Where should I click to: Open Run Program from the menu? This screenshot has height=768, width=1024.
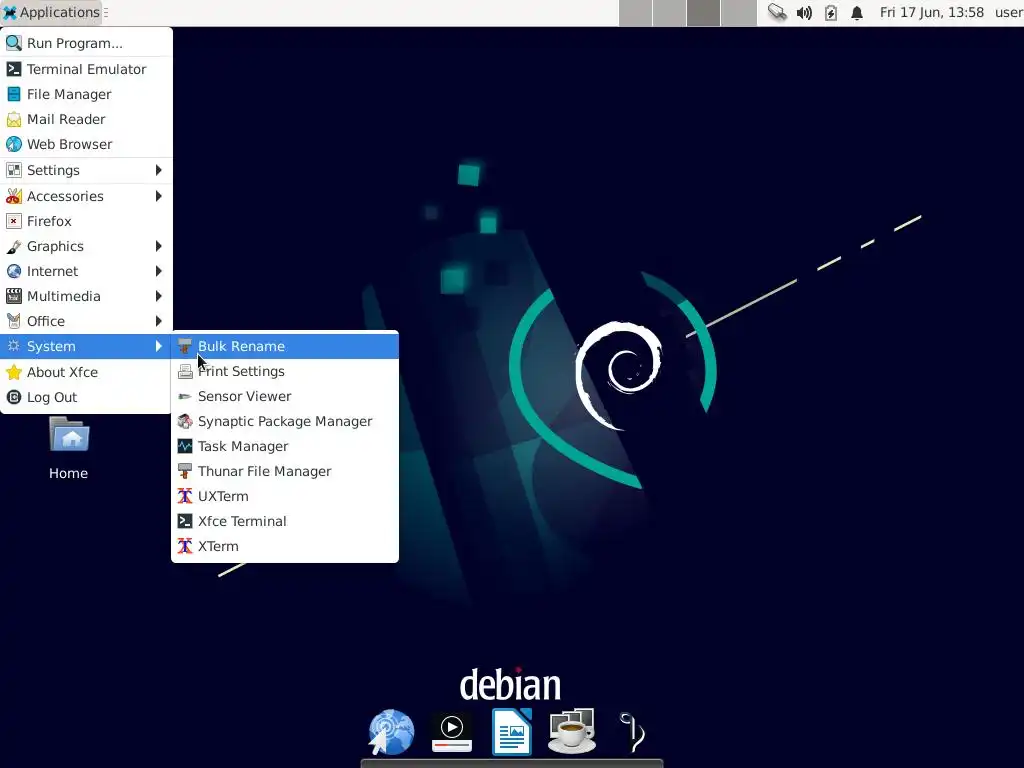tap(86, 43)
